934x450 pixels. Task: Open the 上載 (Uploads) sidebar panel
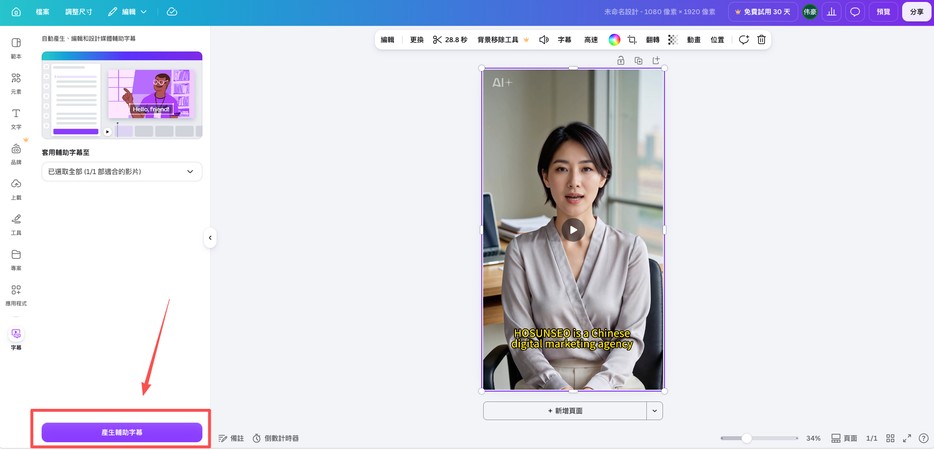(16, 189)
